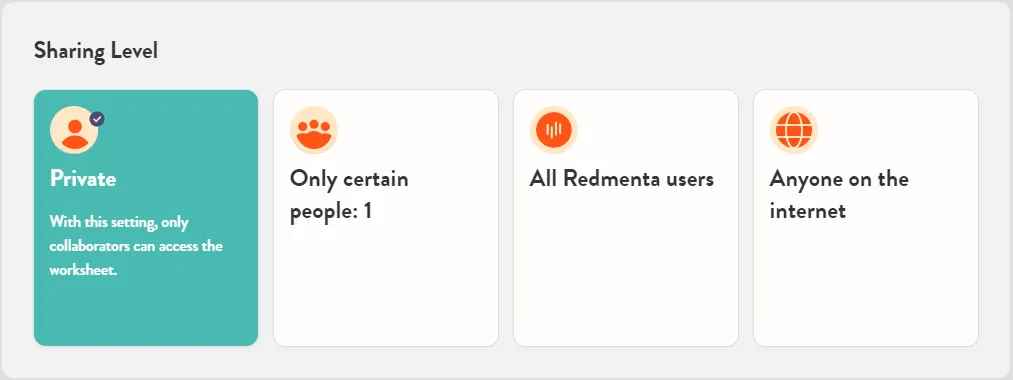Click the group of people icon
Image resolution: width=1013 pixels, height=380 pixels.
[314, 130]
